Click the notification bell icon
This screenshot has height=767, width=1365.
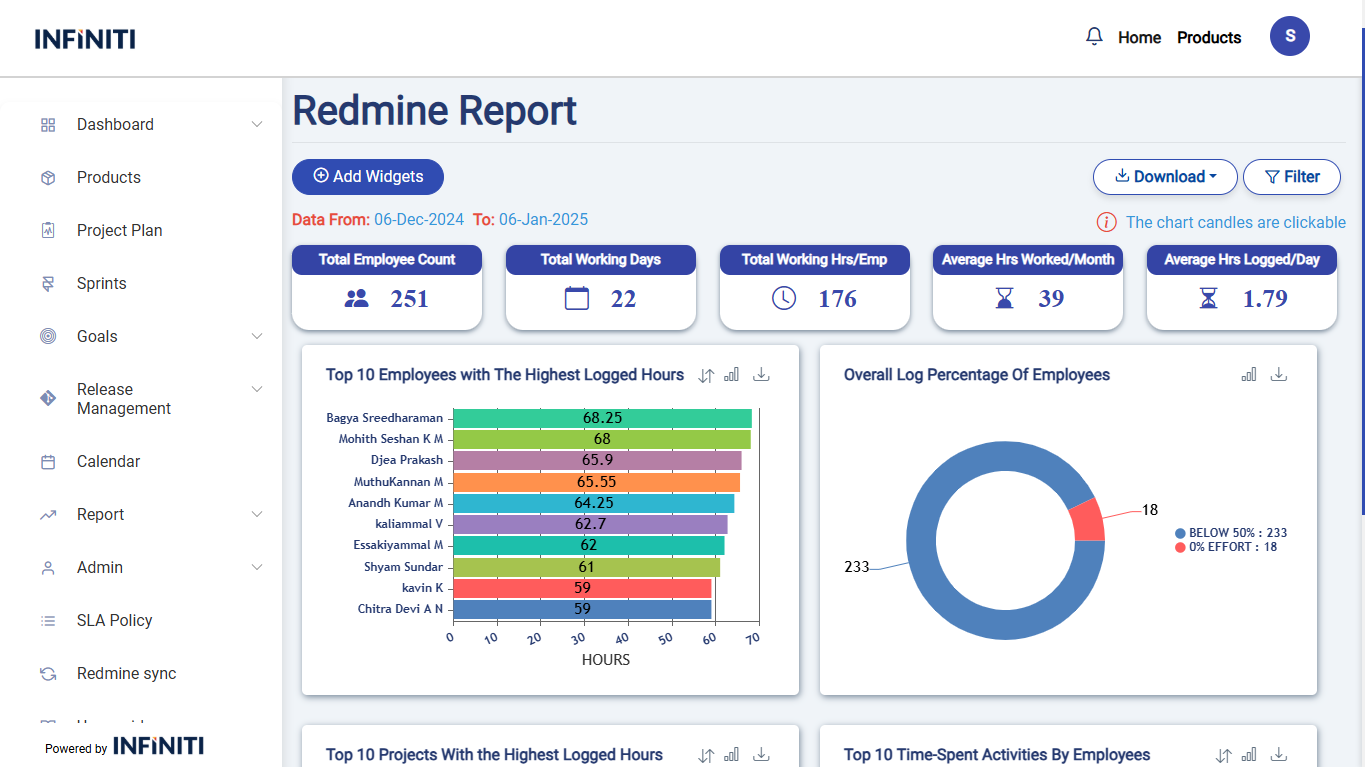coord(1094,37)
